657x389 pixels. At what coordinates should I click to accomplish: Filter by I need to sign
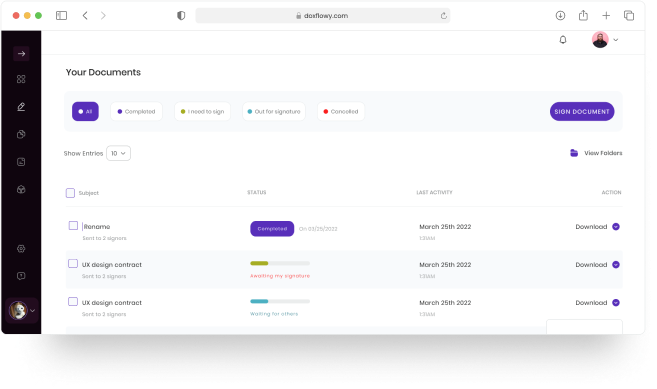(x=202, y=112)
